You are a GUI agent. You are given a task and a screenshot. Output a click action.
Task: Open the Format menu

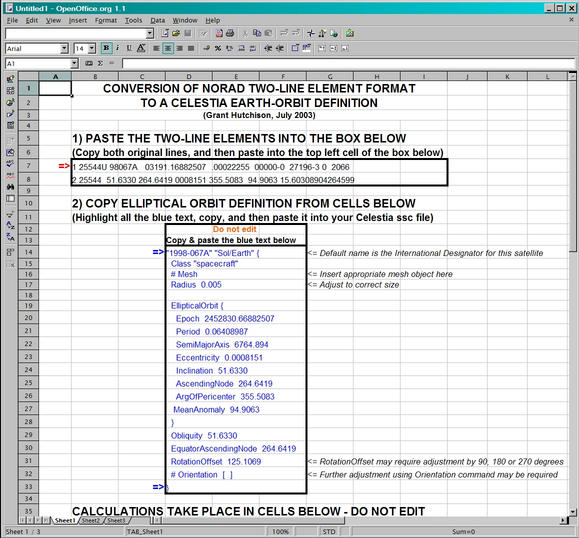[106, 20]
